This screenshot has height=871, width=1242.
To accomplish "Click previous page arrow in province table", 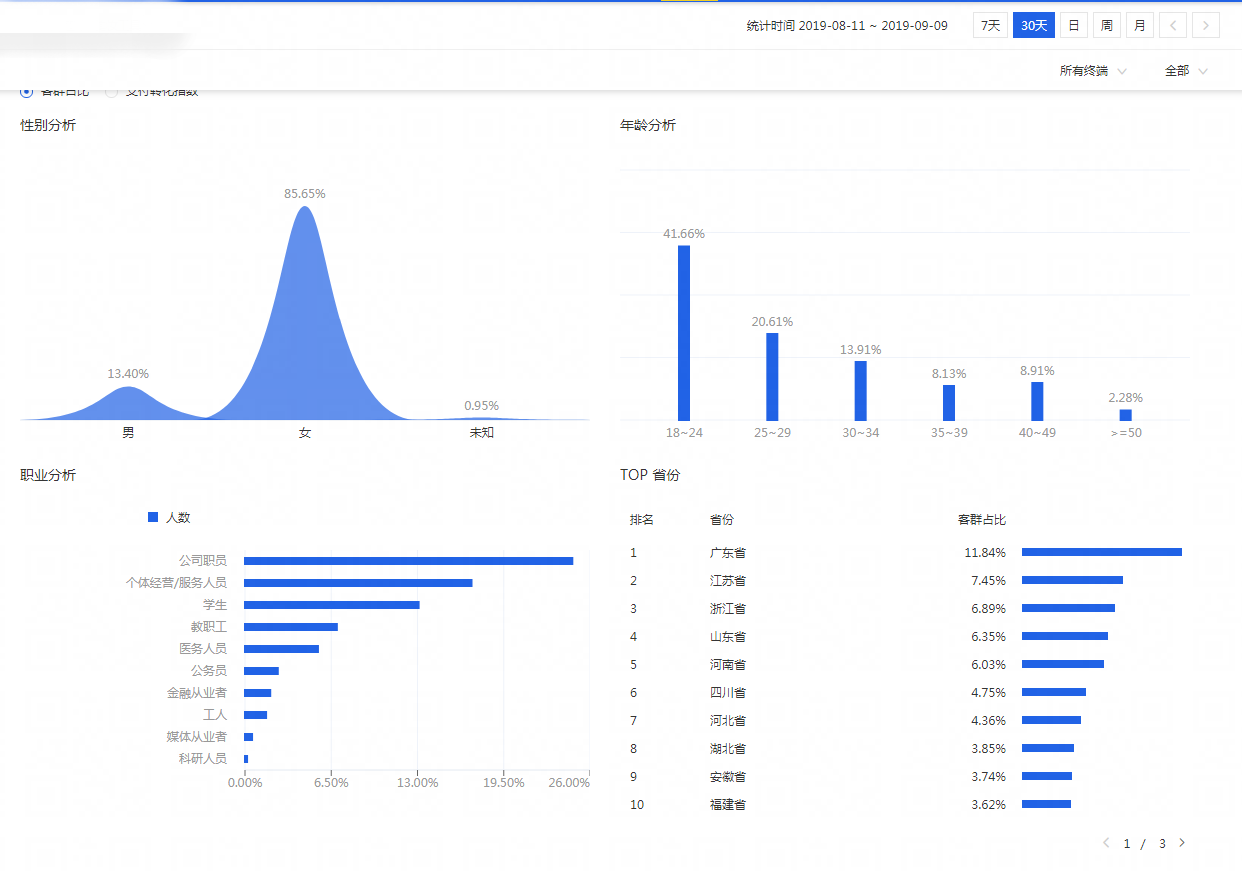I will pyautogui.click(x=1106, y=843).
